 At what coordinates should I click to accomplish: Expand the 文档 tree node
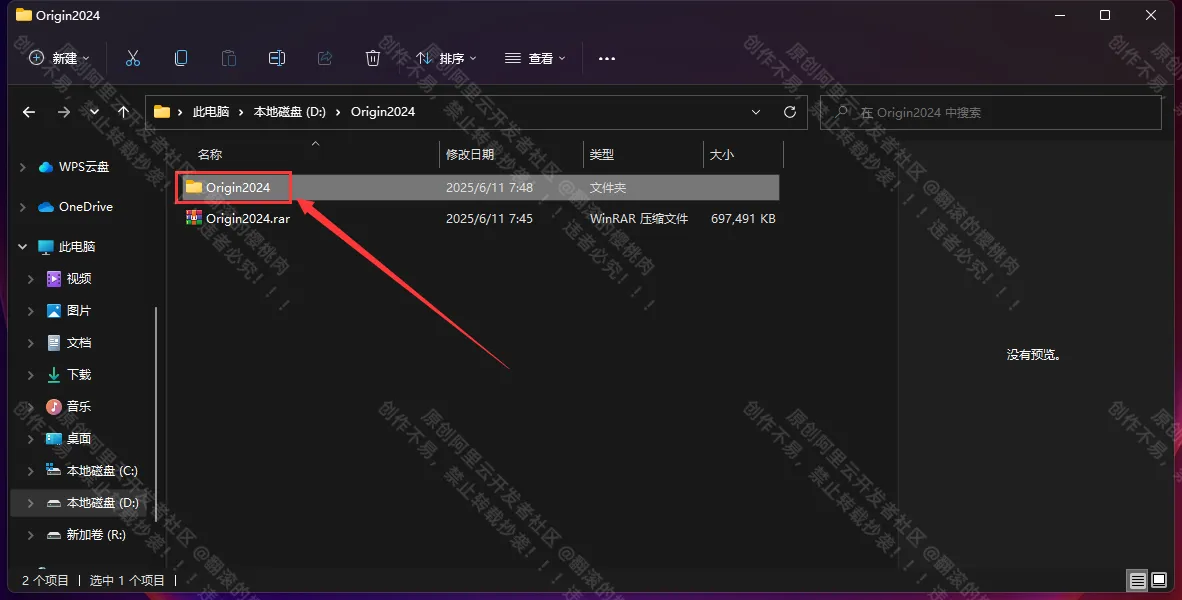click(31, 343)
